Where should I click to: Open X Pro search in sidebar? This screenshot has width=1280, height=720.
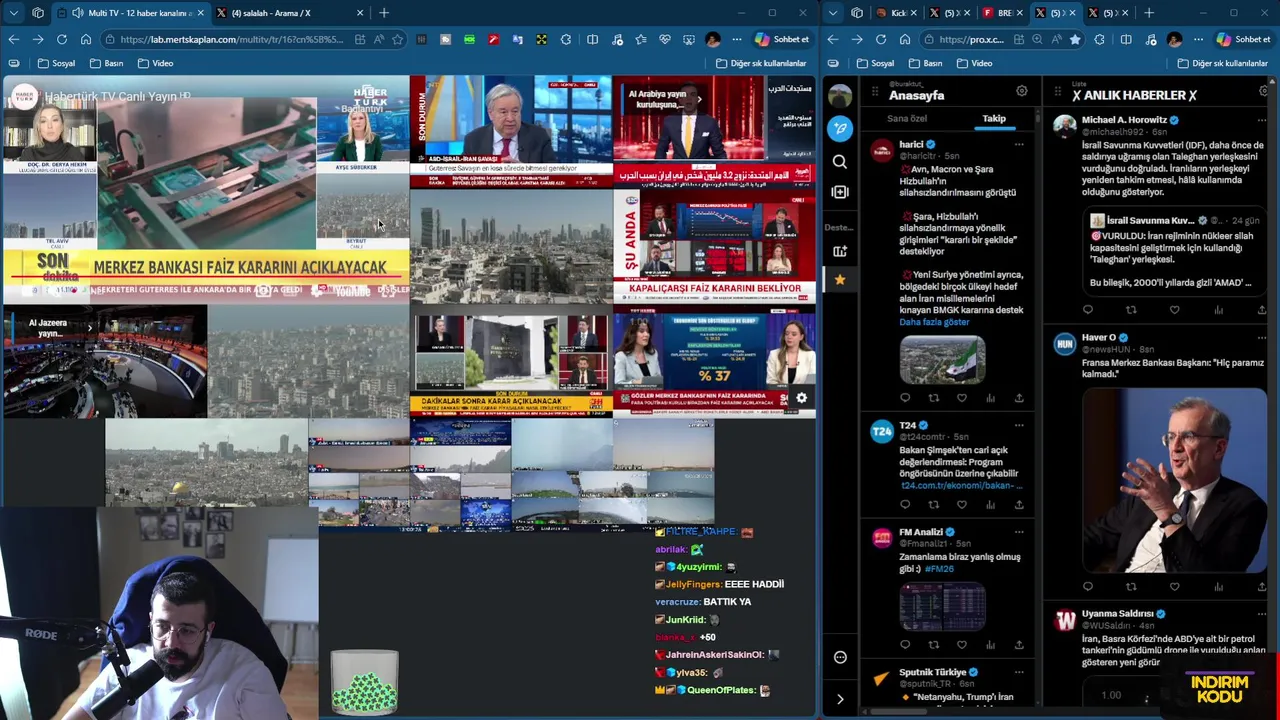click(840, 161)
